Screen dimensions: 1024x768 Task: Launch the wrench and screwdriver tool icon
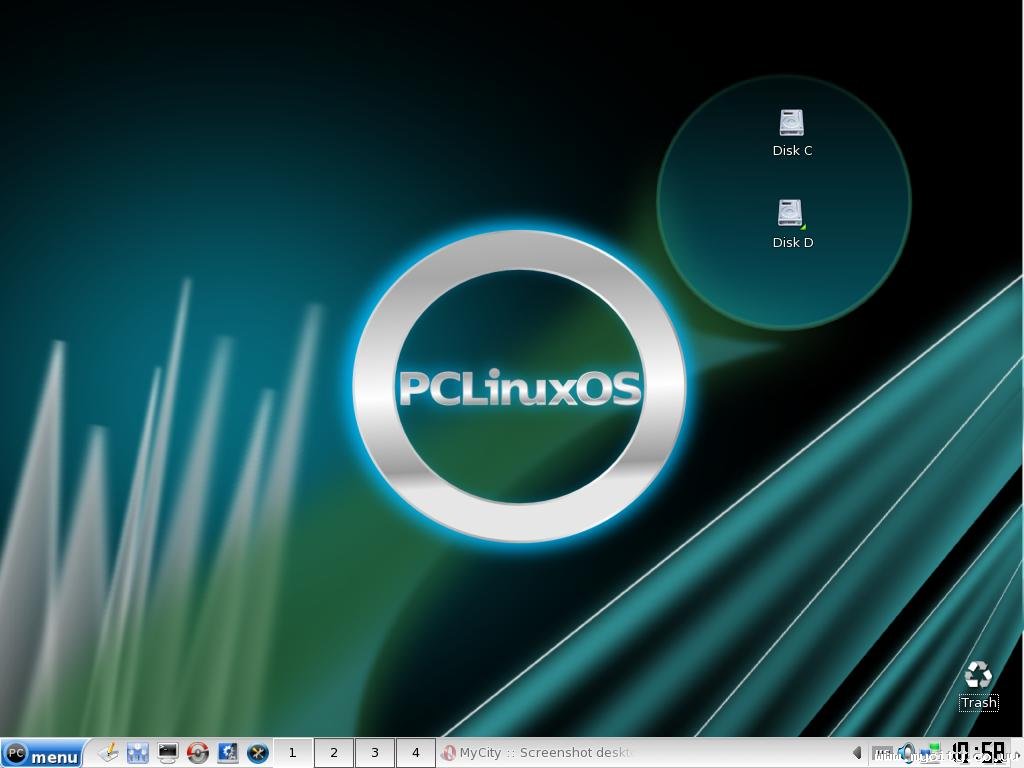(258, 753)
